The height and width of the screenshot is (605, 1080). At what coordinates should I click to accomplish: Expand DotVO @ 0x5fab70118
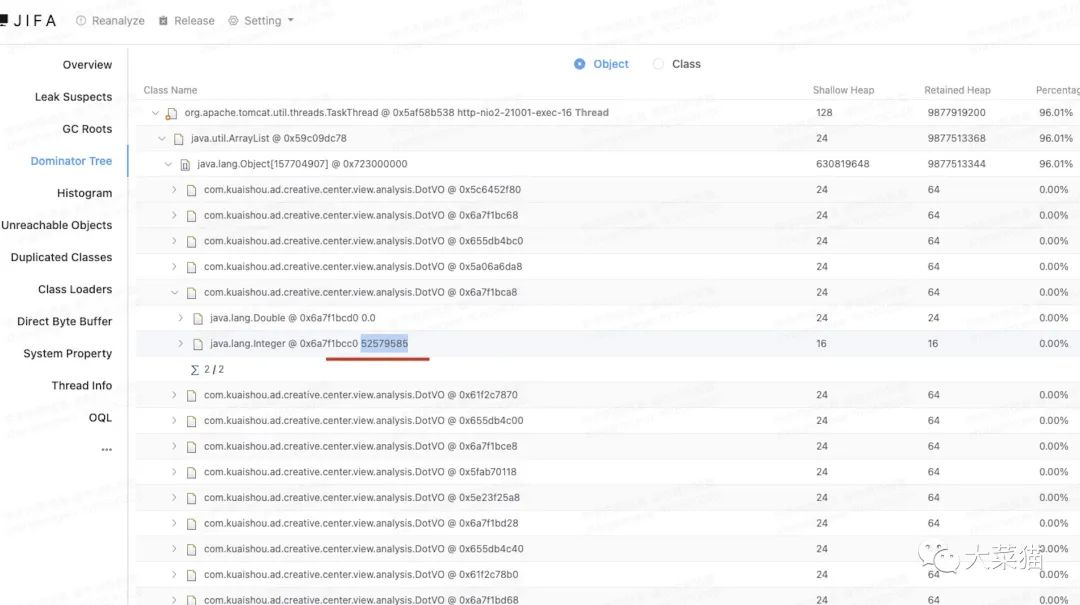click(174, 472)
